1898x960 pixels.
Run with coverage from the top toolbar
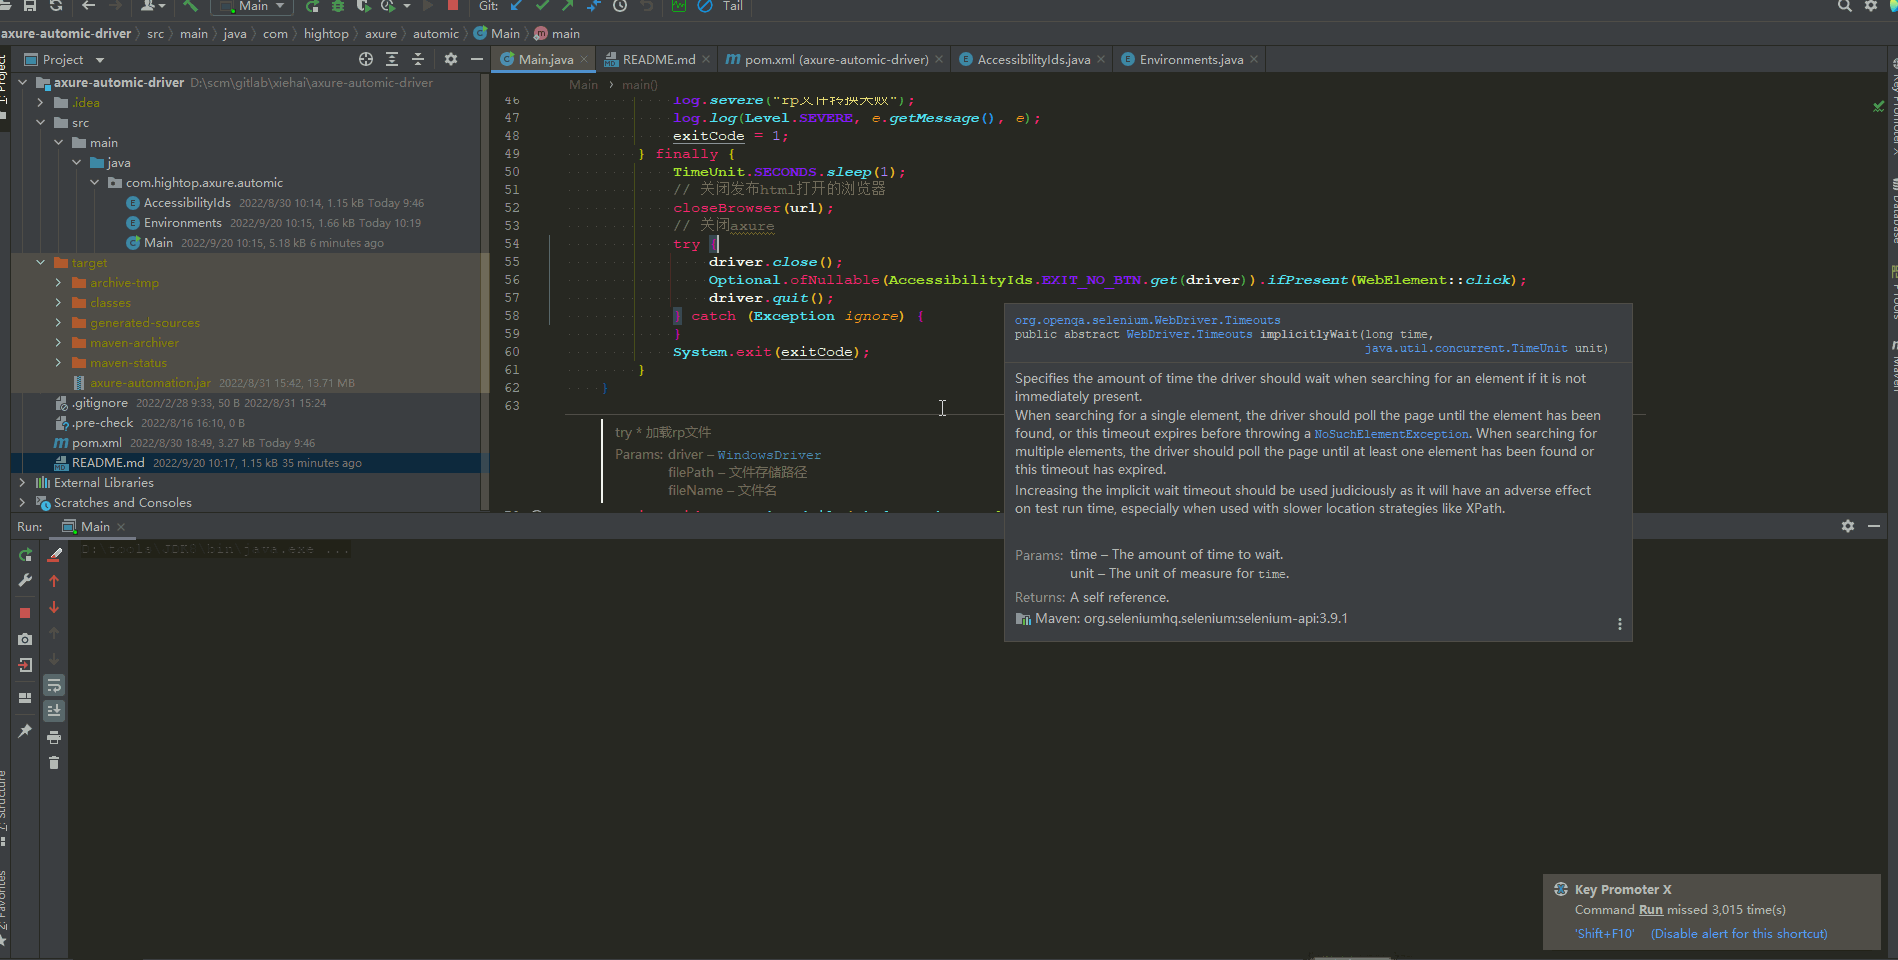(x=363, y=6)
